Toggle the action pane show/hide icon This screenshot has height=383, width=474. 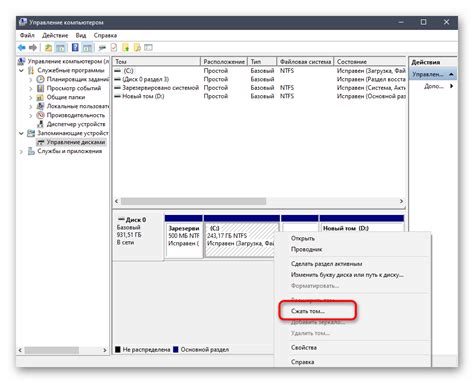point(87,48)
